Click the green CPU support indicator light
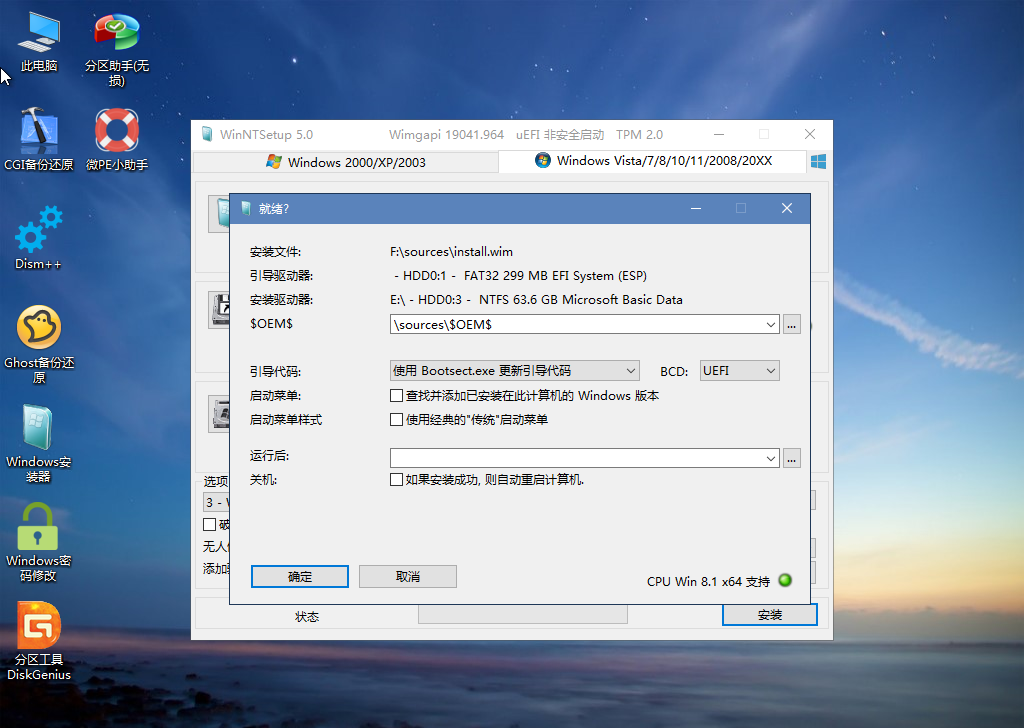 pos(786,580)
